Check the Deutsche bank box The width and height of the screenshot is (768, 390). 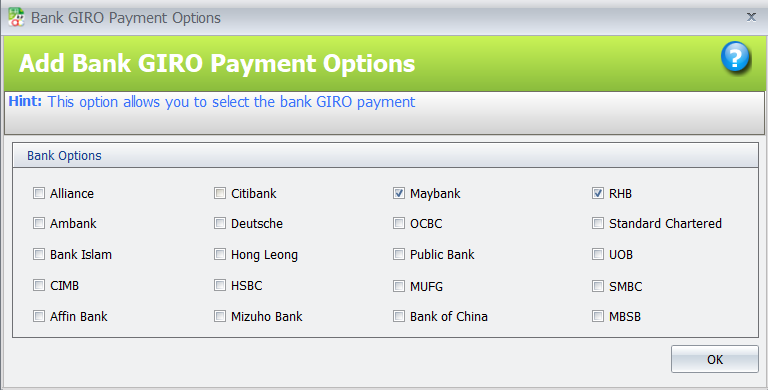[220, 223]
